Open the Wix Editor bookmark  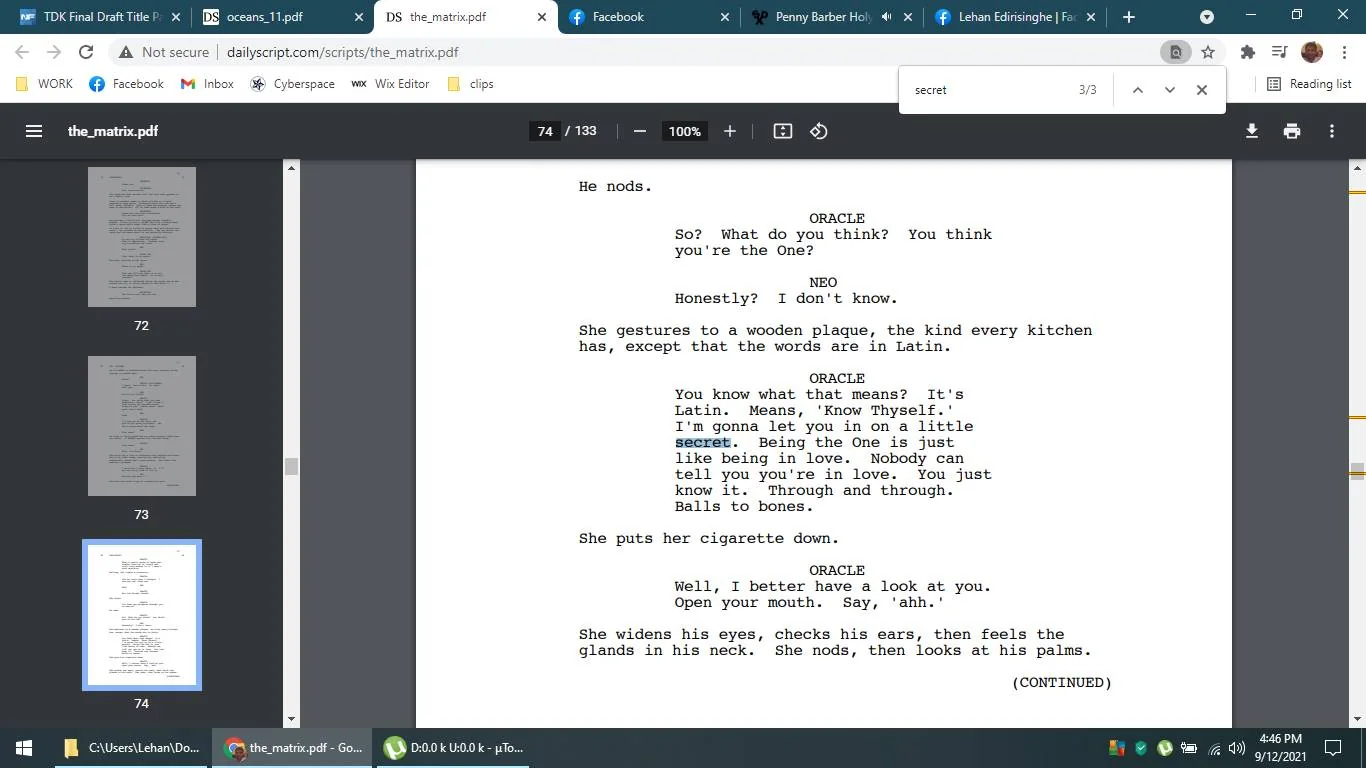click(390, 84)
